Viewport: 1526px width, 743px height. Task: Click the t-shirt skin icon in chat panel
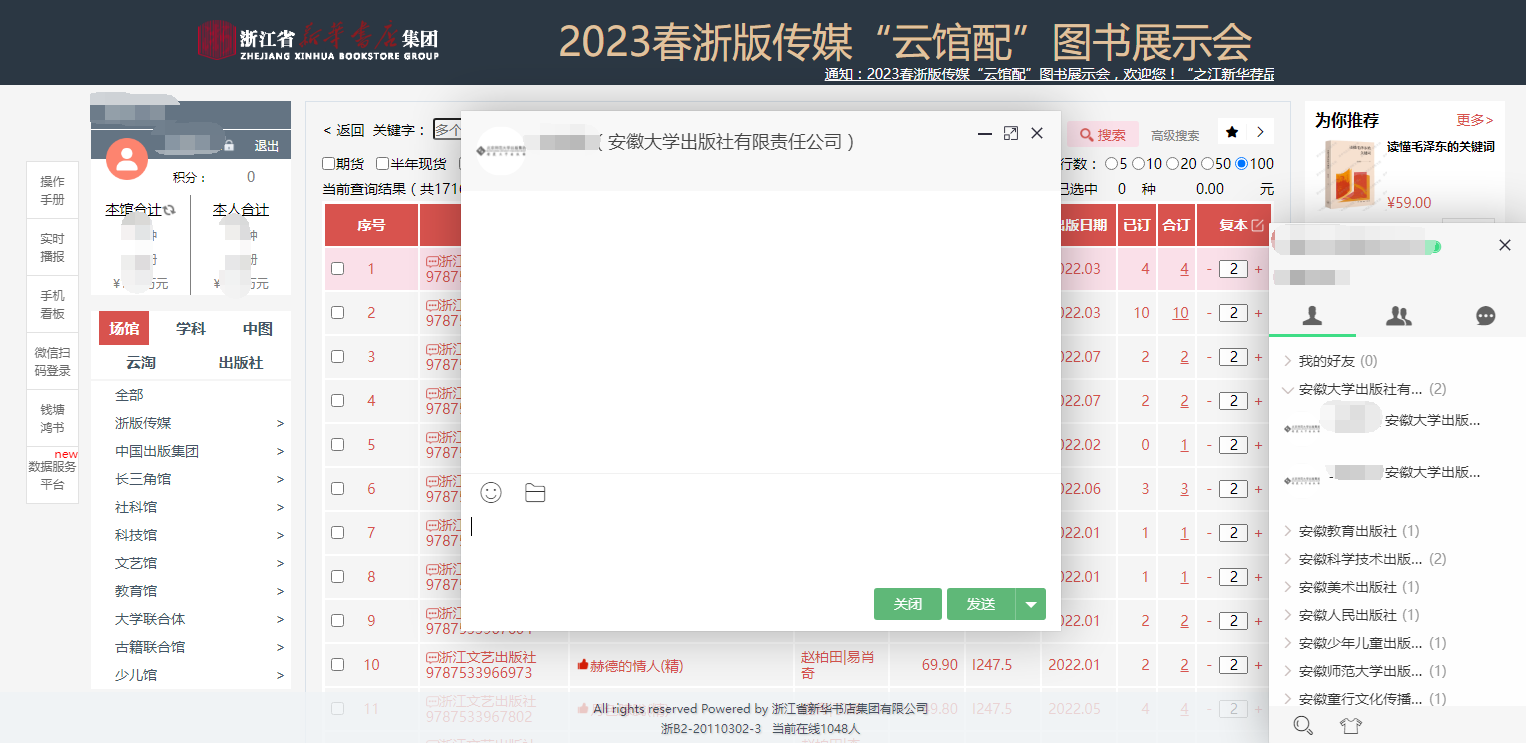click(x=1352, y=725)
